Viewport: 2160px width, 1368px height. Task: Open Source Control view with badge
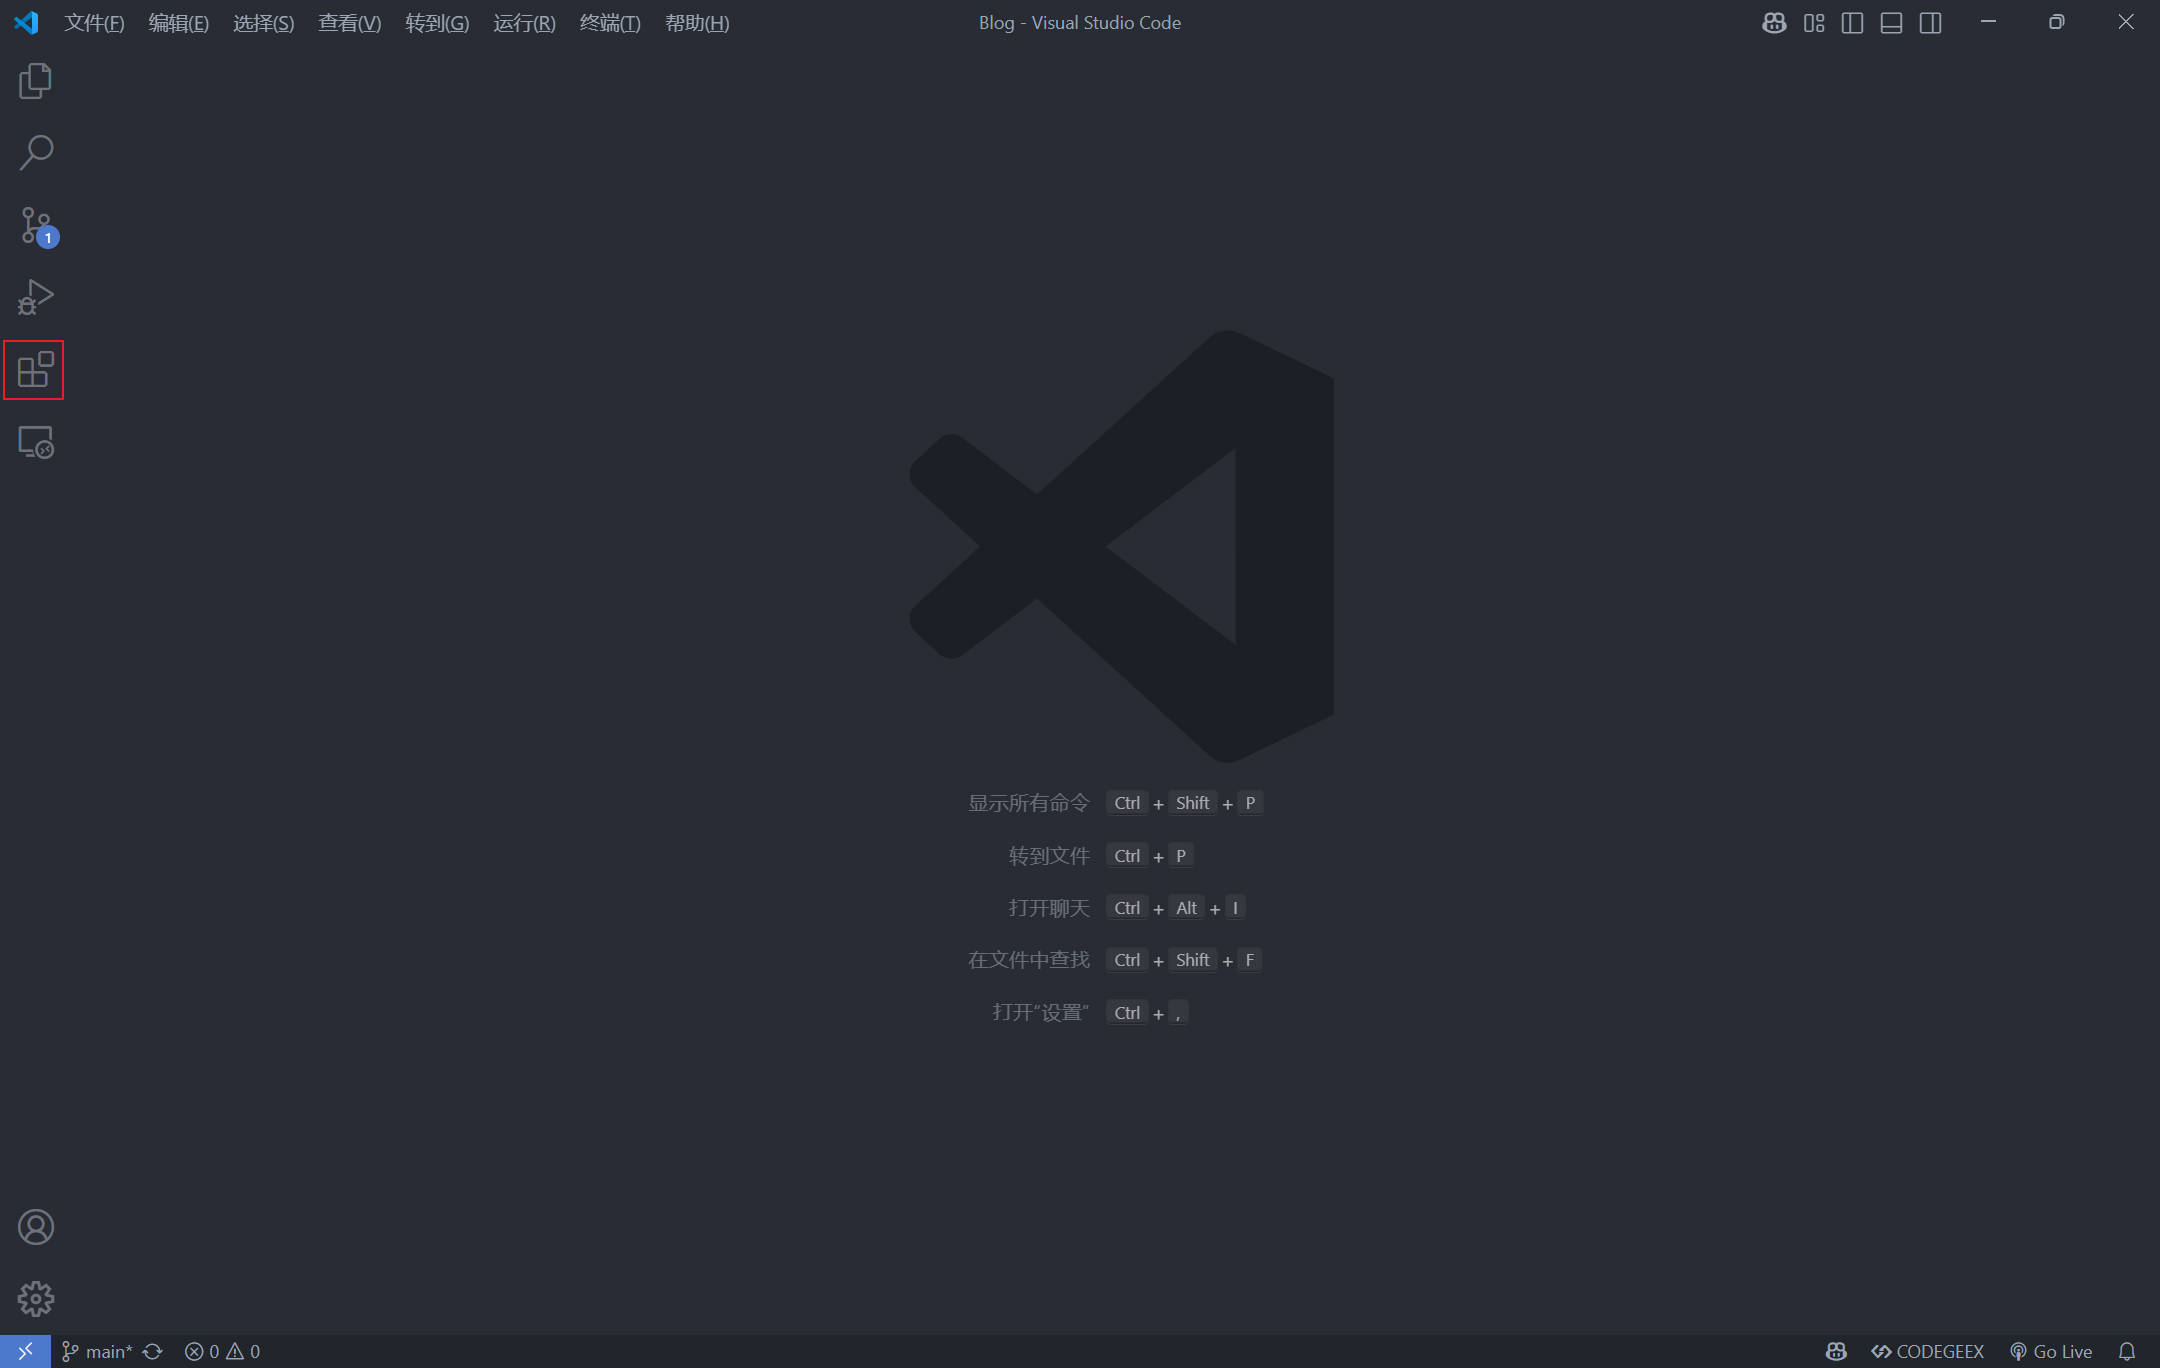pos(35,226)
